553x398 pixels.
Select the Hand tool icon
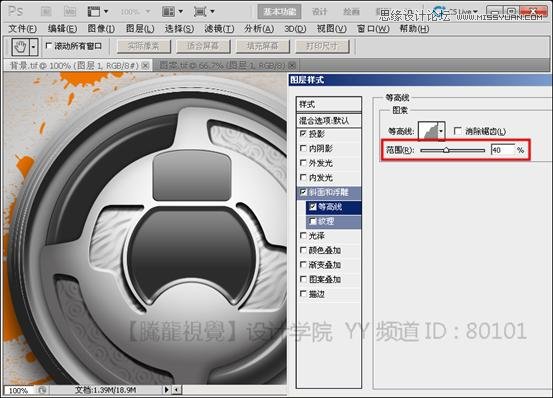click(20, 47)
